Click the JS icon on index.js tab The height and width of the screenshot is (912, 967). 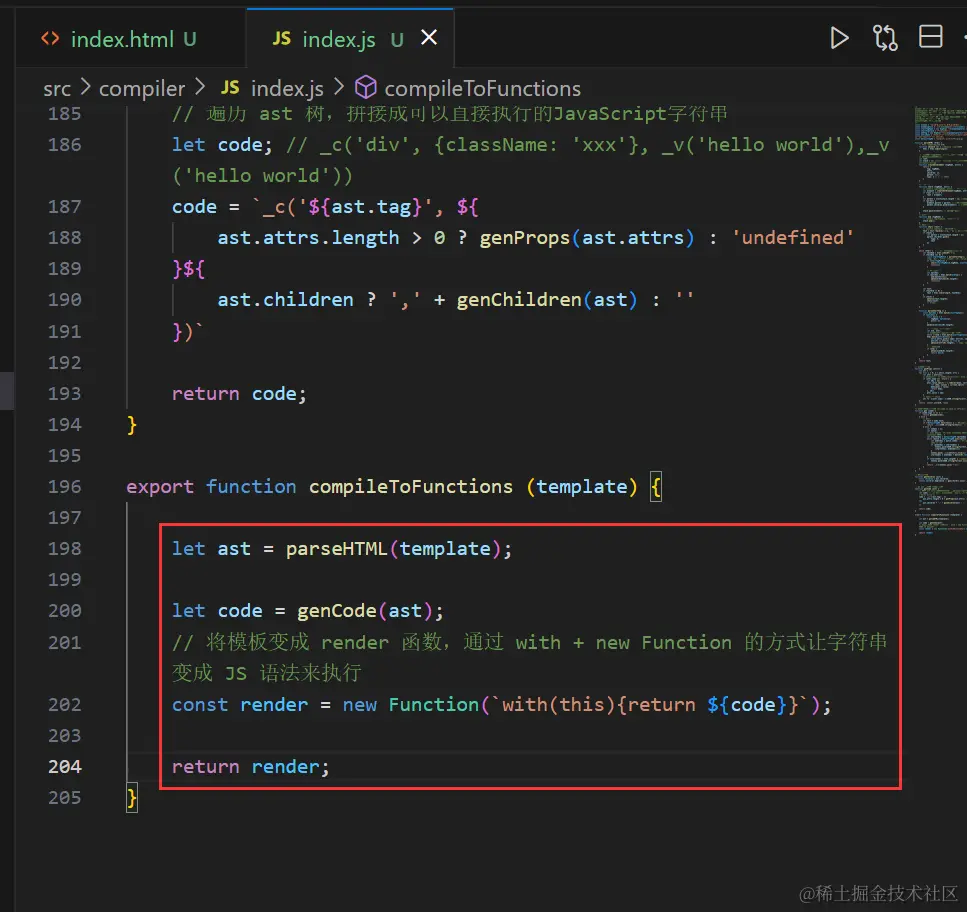[281, 39]
